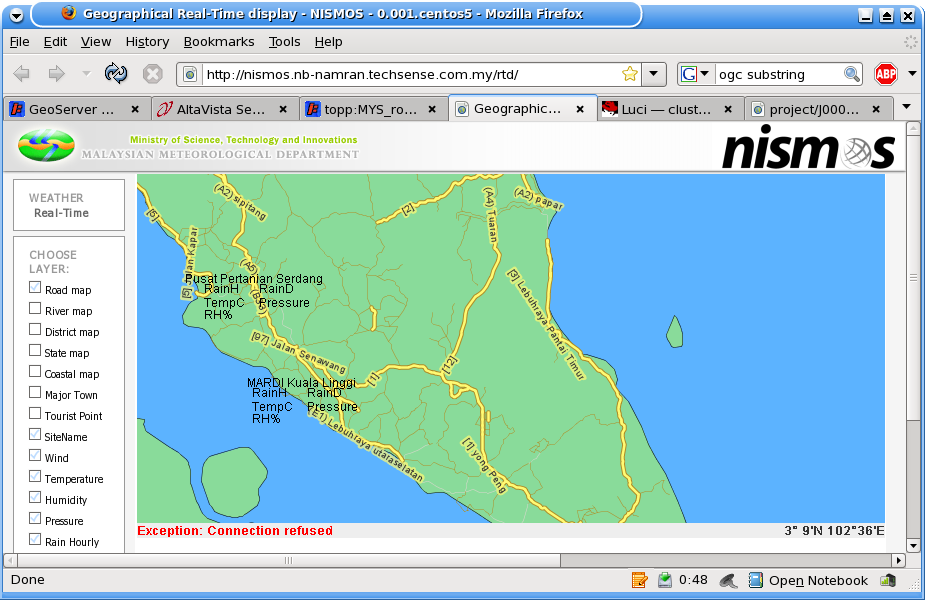Open the URL history dropdown arrow
The image size is (925, 600).
coord(653,74)
